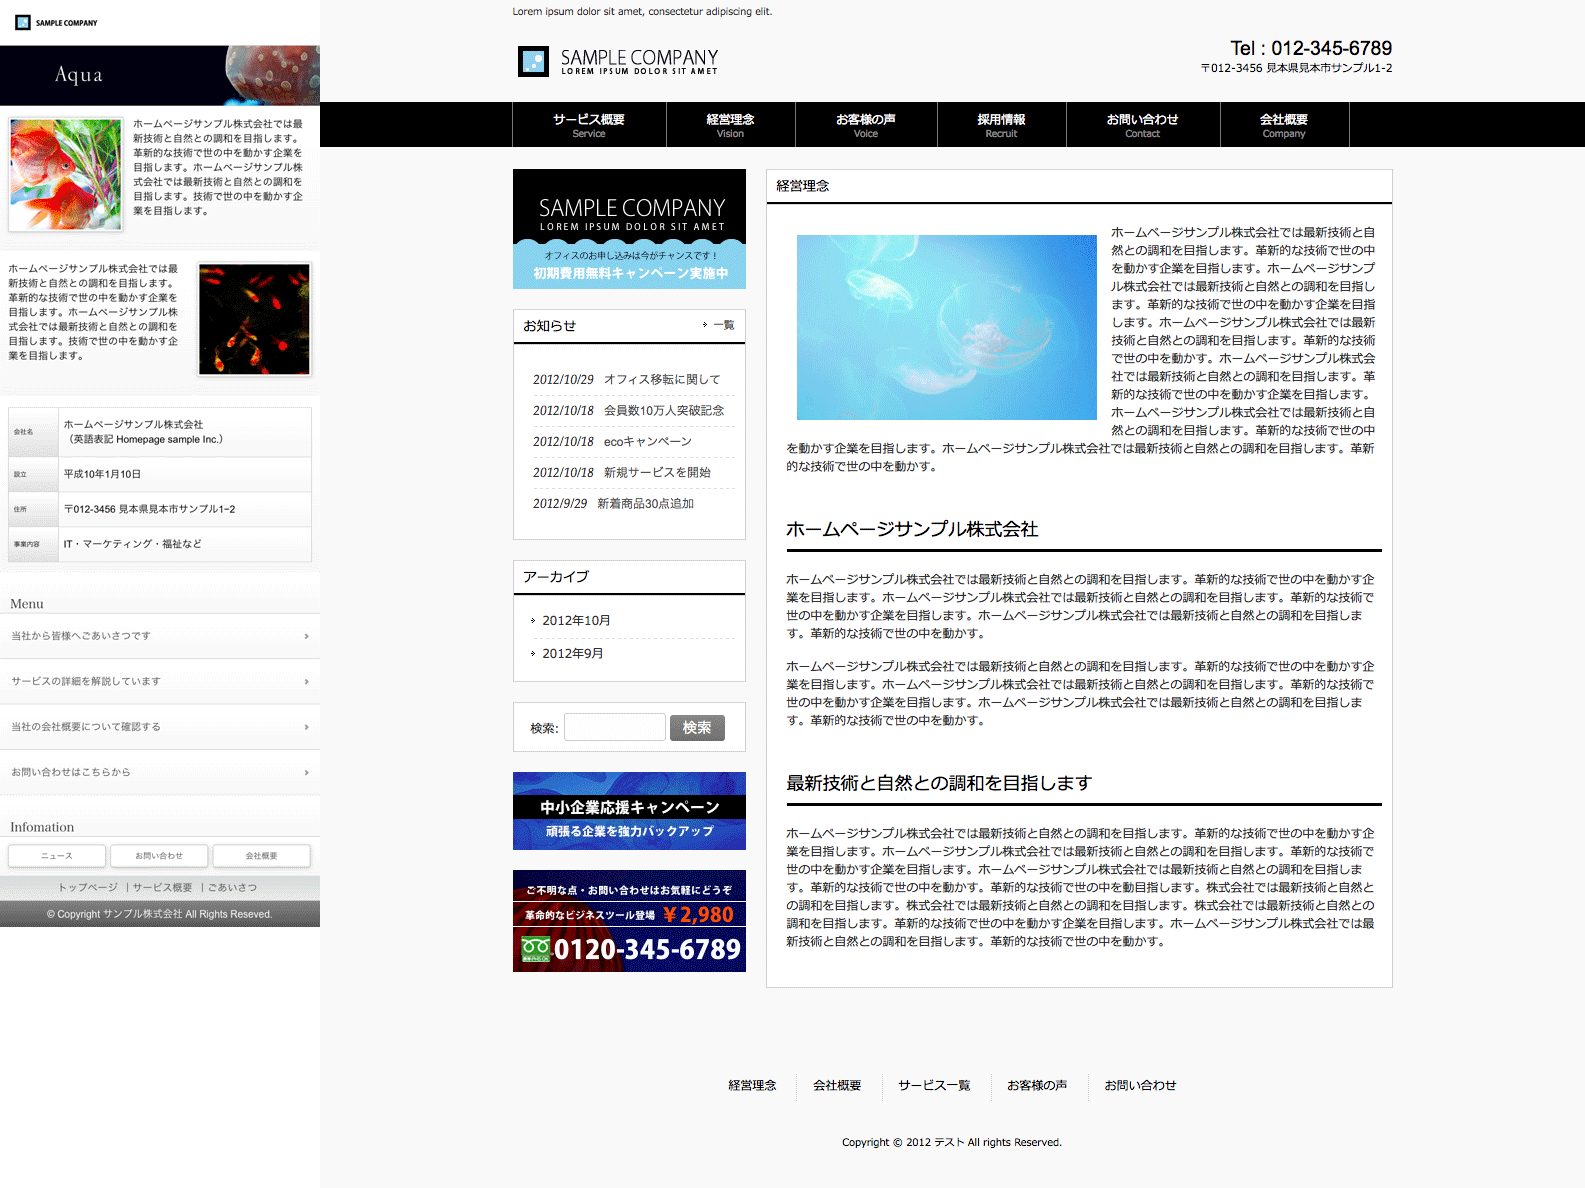Image resolution: width=1585 pixels, height=1188 pixels.
Task: Click the free-dial icon on phone banner
Action: [x=535, y=949]
